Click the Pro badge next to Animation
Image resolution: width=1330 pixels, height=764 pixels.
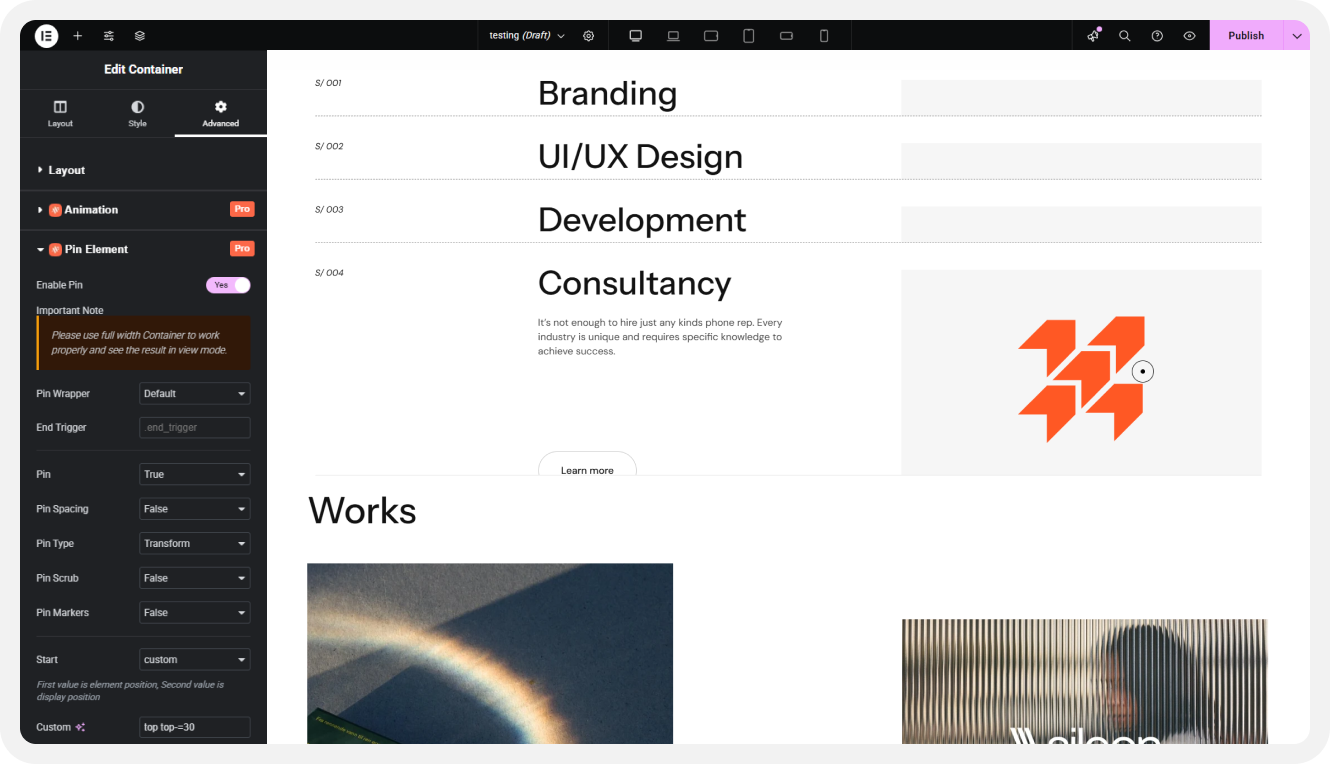[x=242, y=209]
